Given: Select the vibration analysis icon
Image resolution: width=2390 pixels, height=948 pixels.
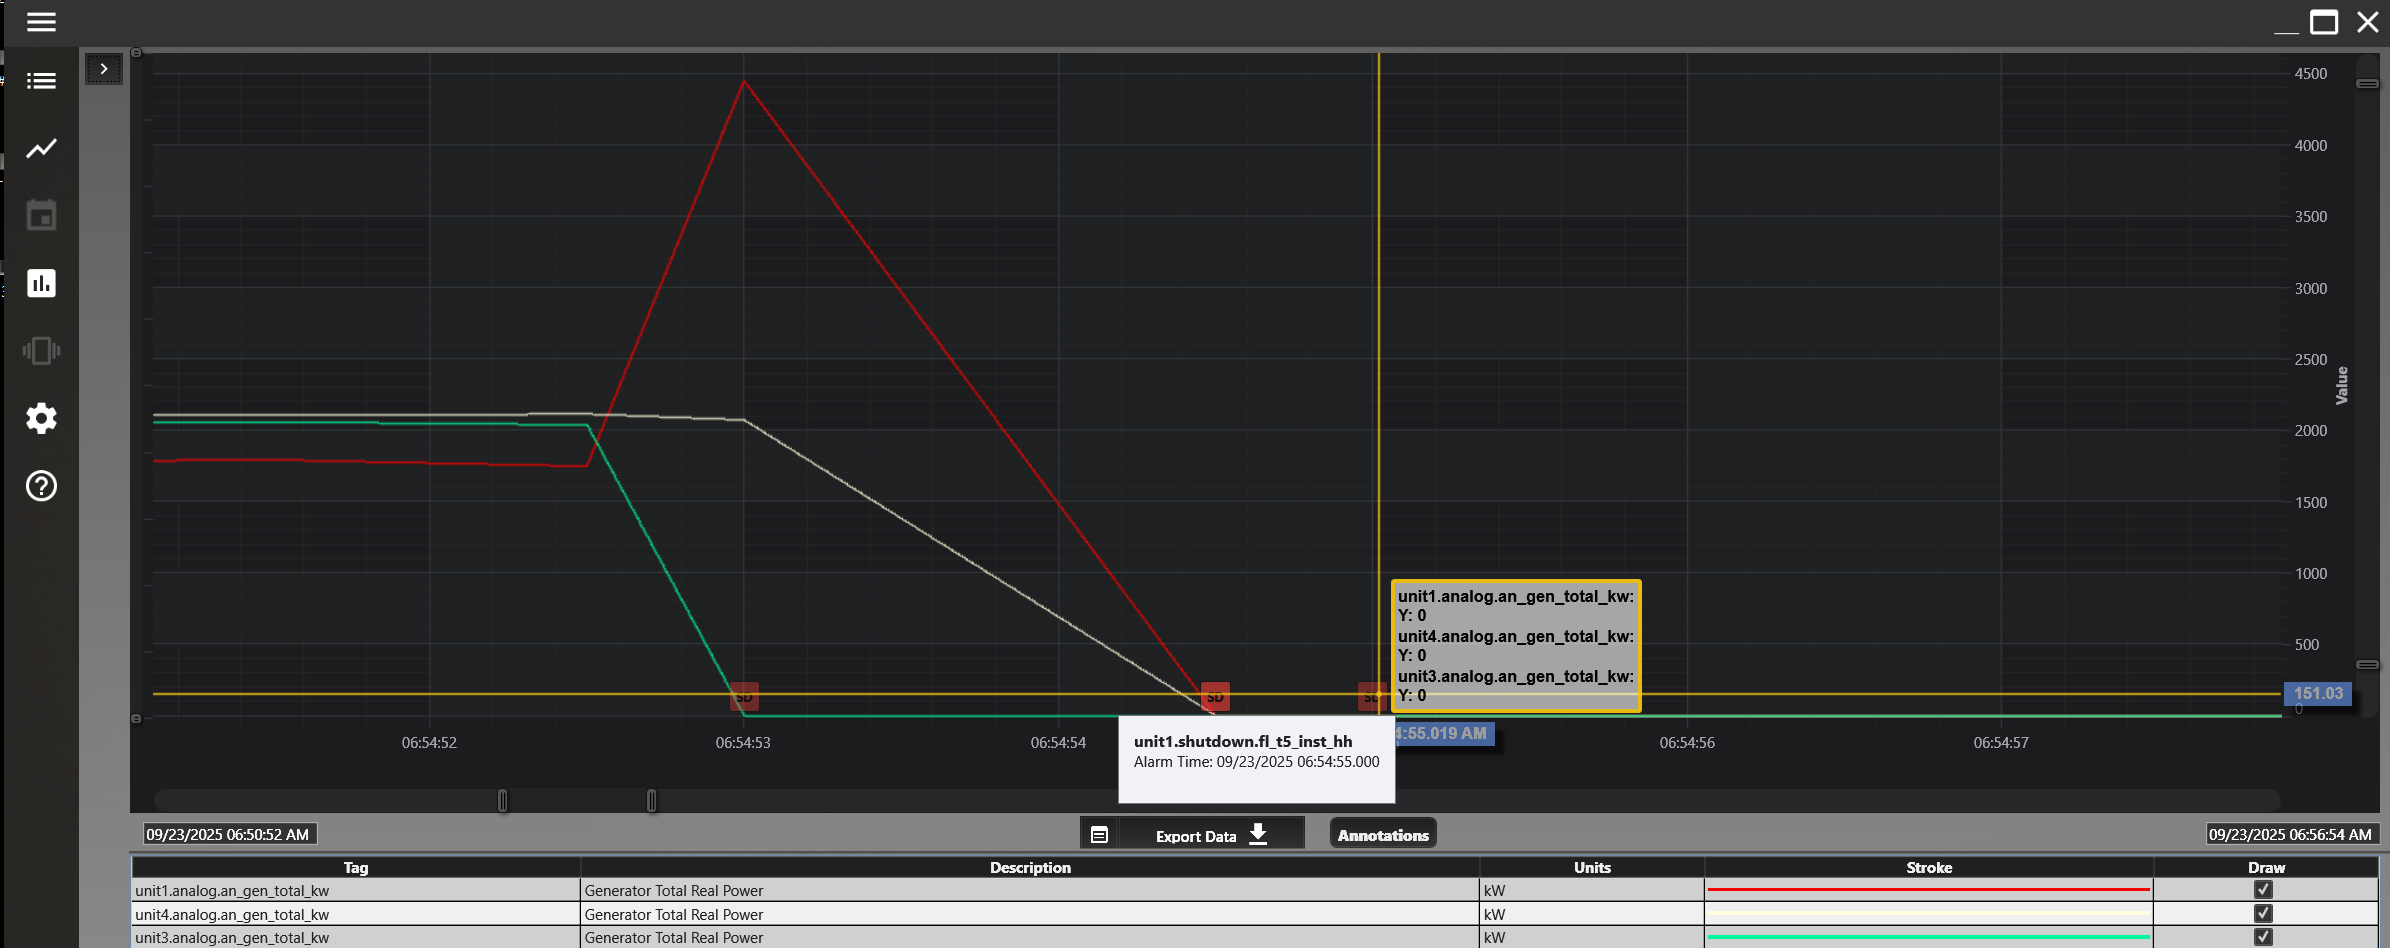Looking at the screenshot, I should pyautogui.click(x=41, y=351).
